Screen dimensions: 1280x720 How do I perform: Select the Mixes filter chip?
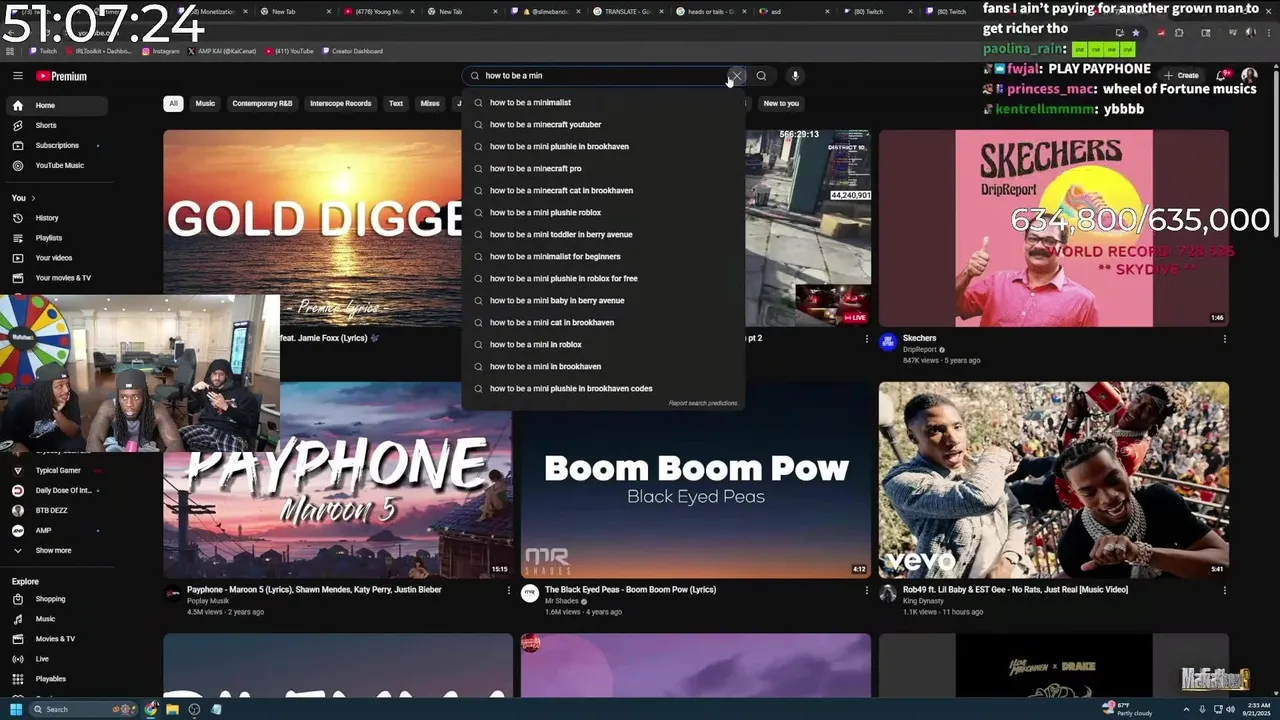(430, 103)
